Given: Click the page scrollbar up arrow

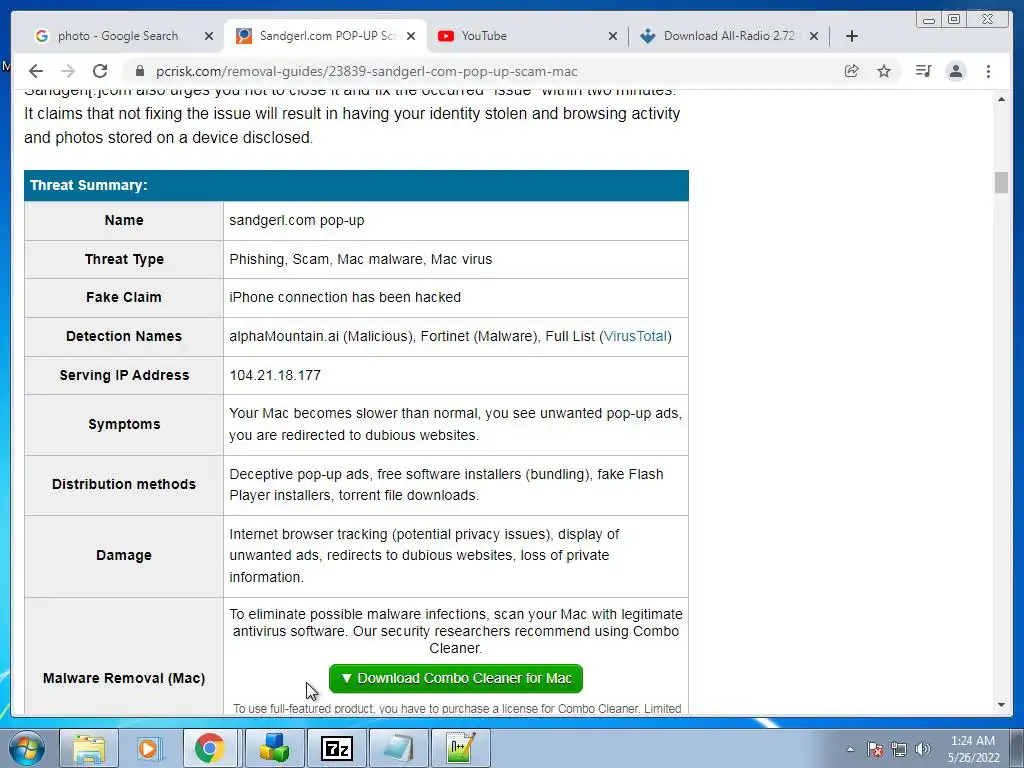Looking at the screenshot, I should click(1001, 99).
